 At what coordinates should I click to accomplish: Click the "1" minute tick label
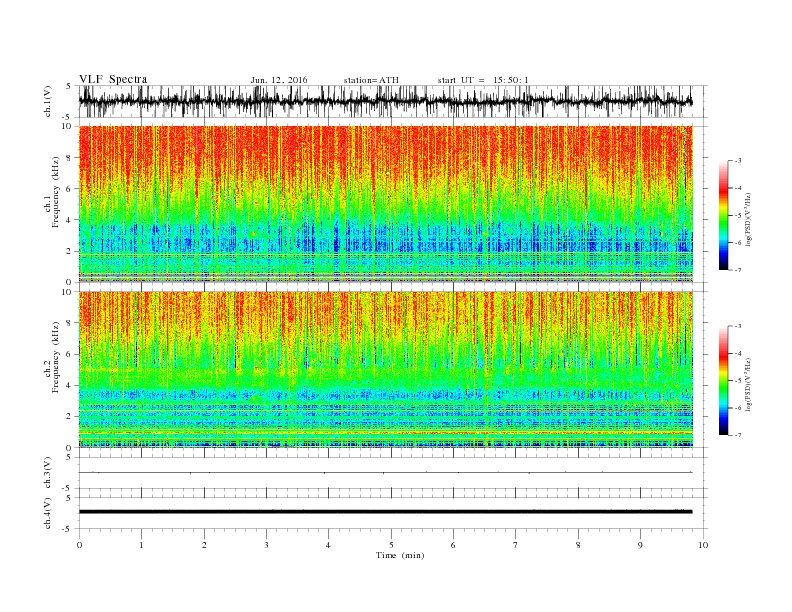[141, 545]
